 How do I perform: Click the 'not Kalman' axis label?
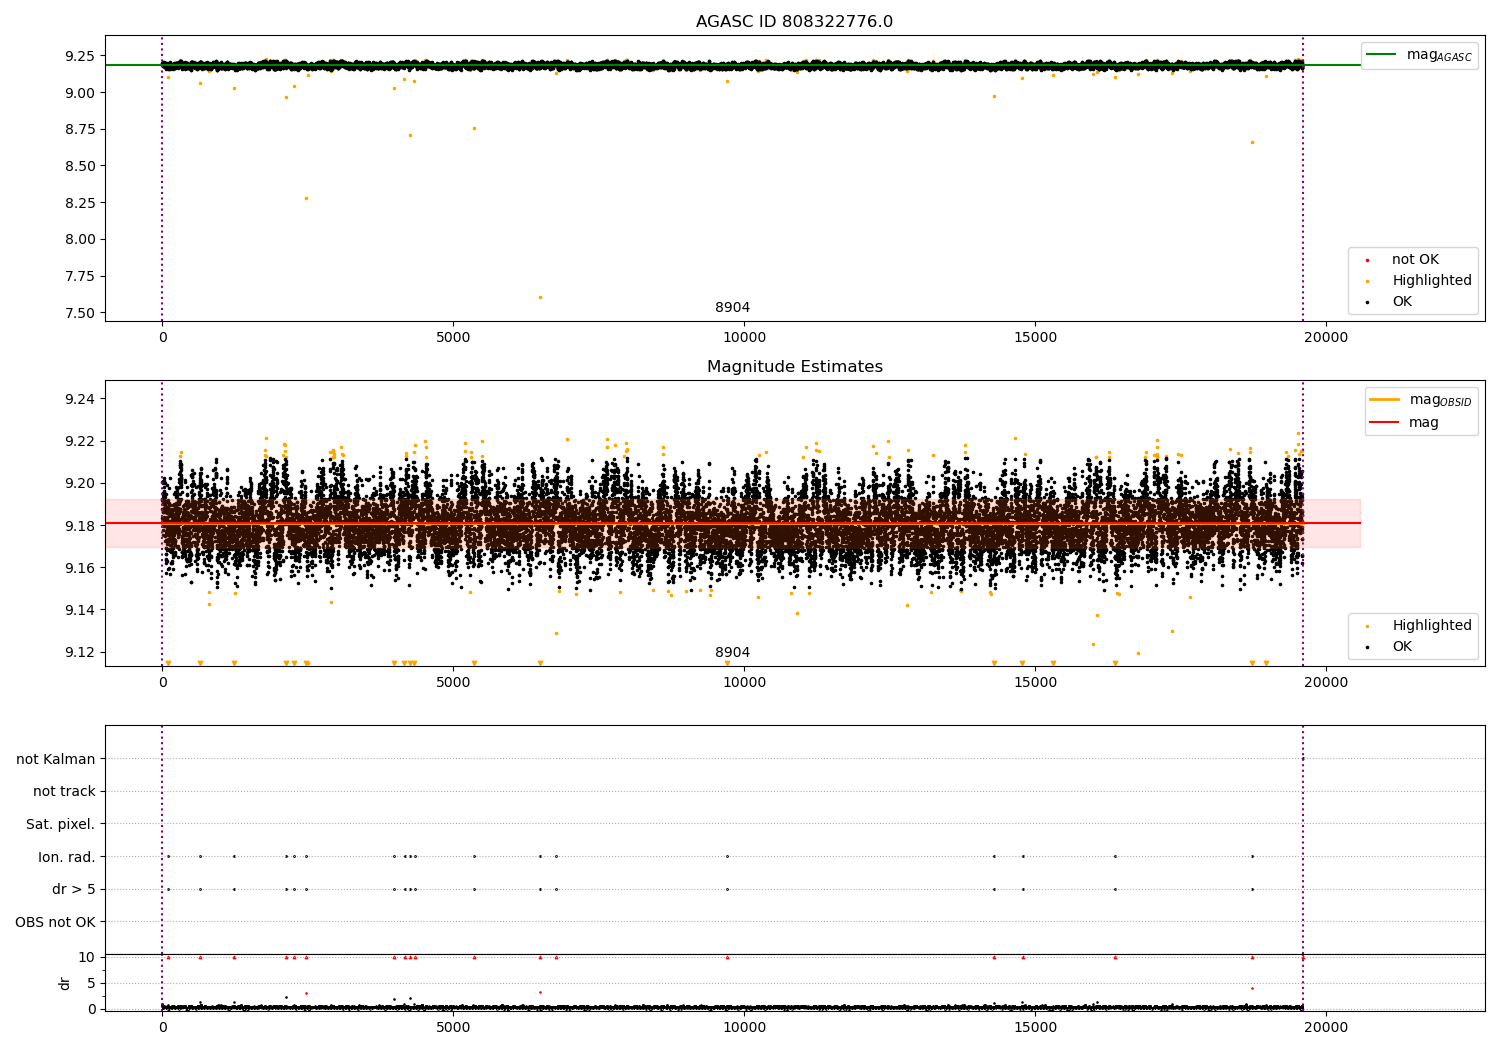pos(56,759)
